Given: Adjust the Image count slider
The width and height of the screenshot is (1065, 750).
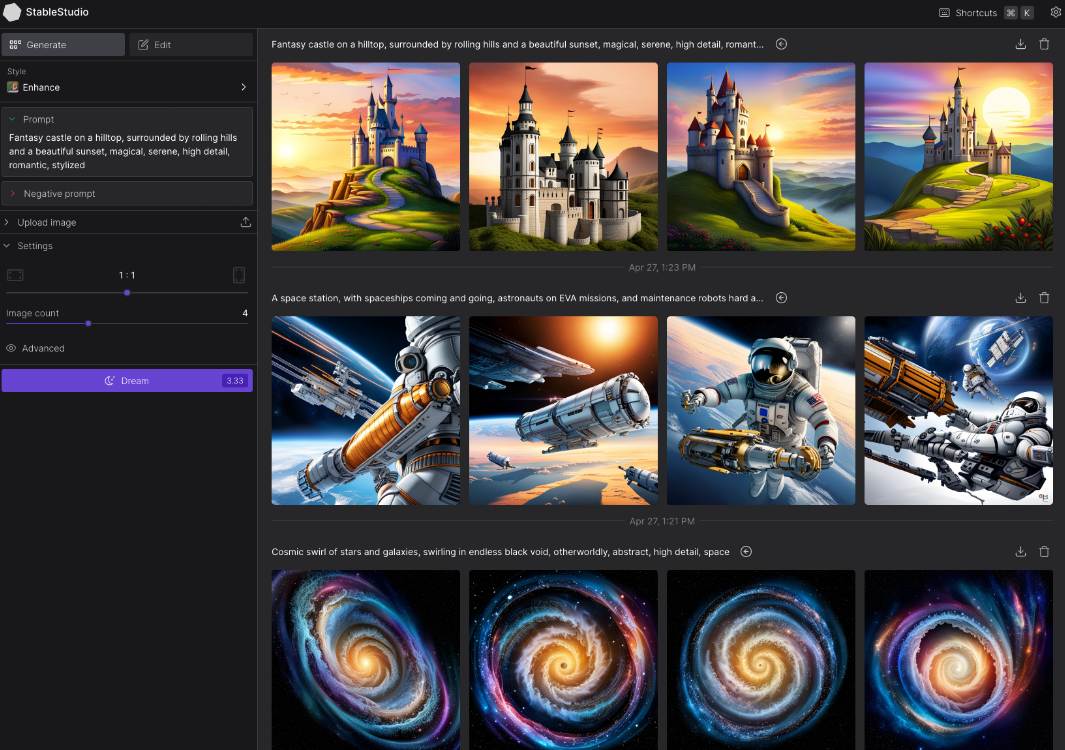Looking at the screenshot, I should tap(89, 323).
